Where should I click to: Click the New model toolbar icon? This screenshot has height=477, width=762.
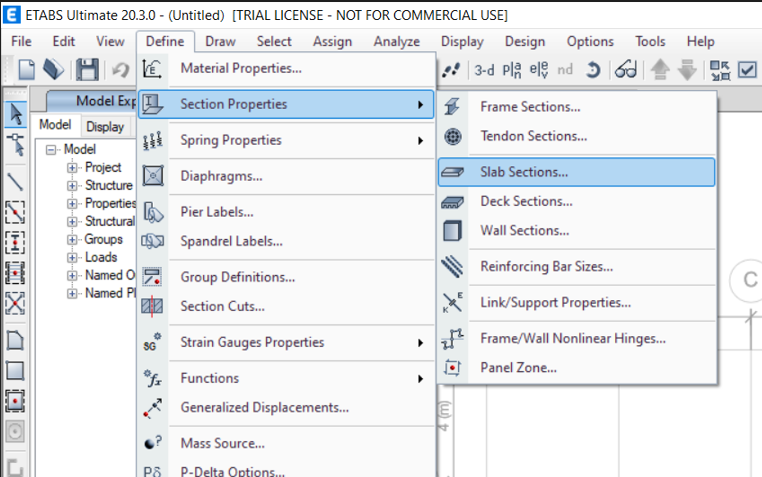(x=28, y=69)
